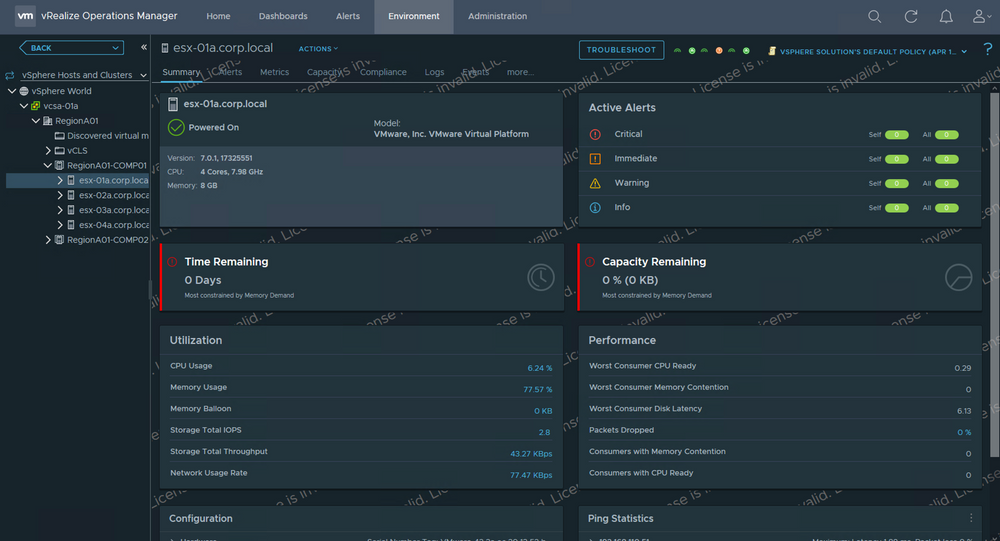Open the global search magnifier icon
The image size is (1000, 541).
pyautogui.click(x=874, y=17)
